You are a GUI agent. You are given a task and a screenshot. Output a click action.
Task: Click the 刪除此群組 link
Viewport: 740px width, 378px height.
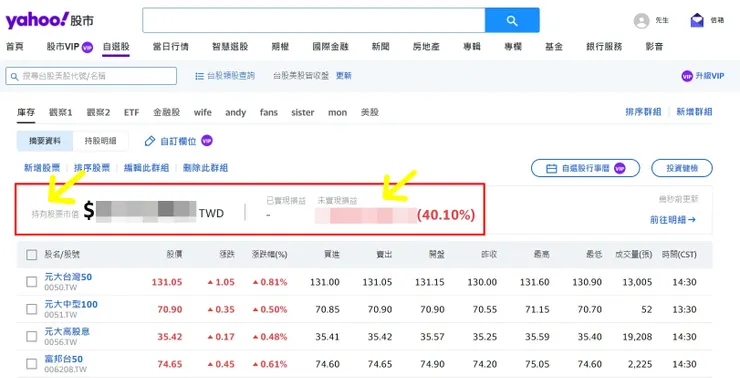pos(205,168)
